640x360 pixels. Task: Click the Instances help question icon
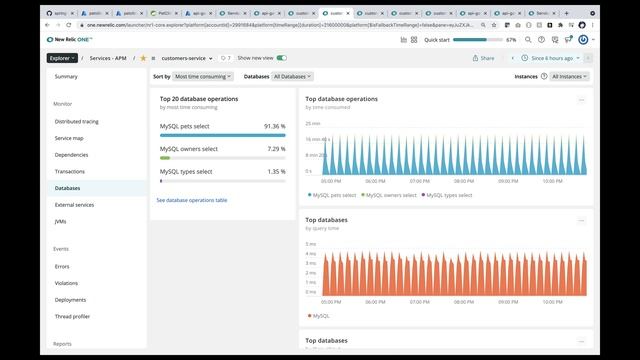[x=544, y=76]
